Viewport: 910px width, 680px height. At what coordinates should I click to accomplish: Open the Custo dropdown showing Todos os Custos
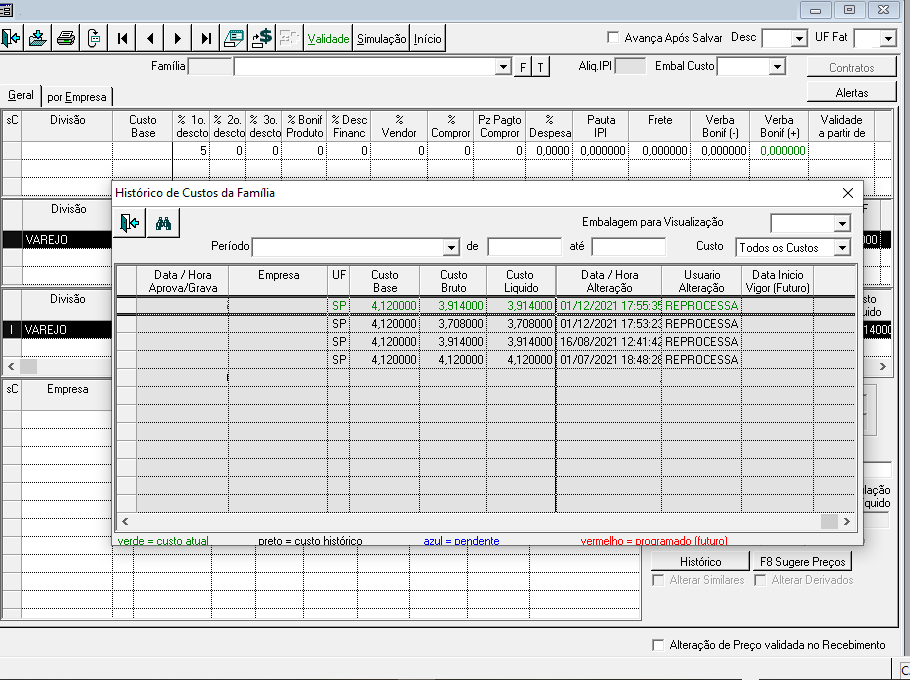(x=842, y=247)
